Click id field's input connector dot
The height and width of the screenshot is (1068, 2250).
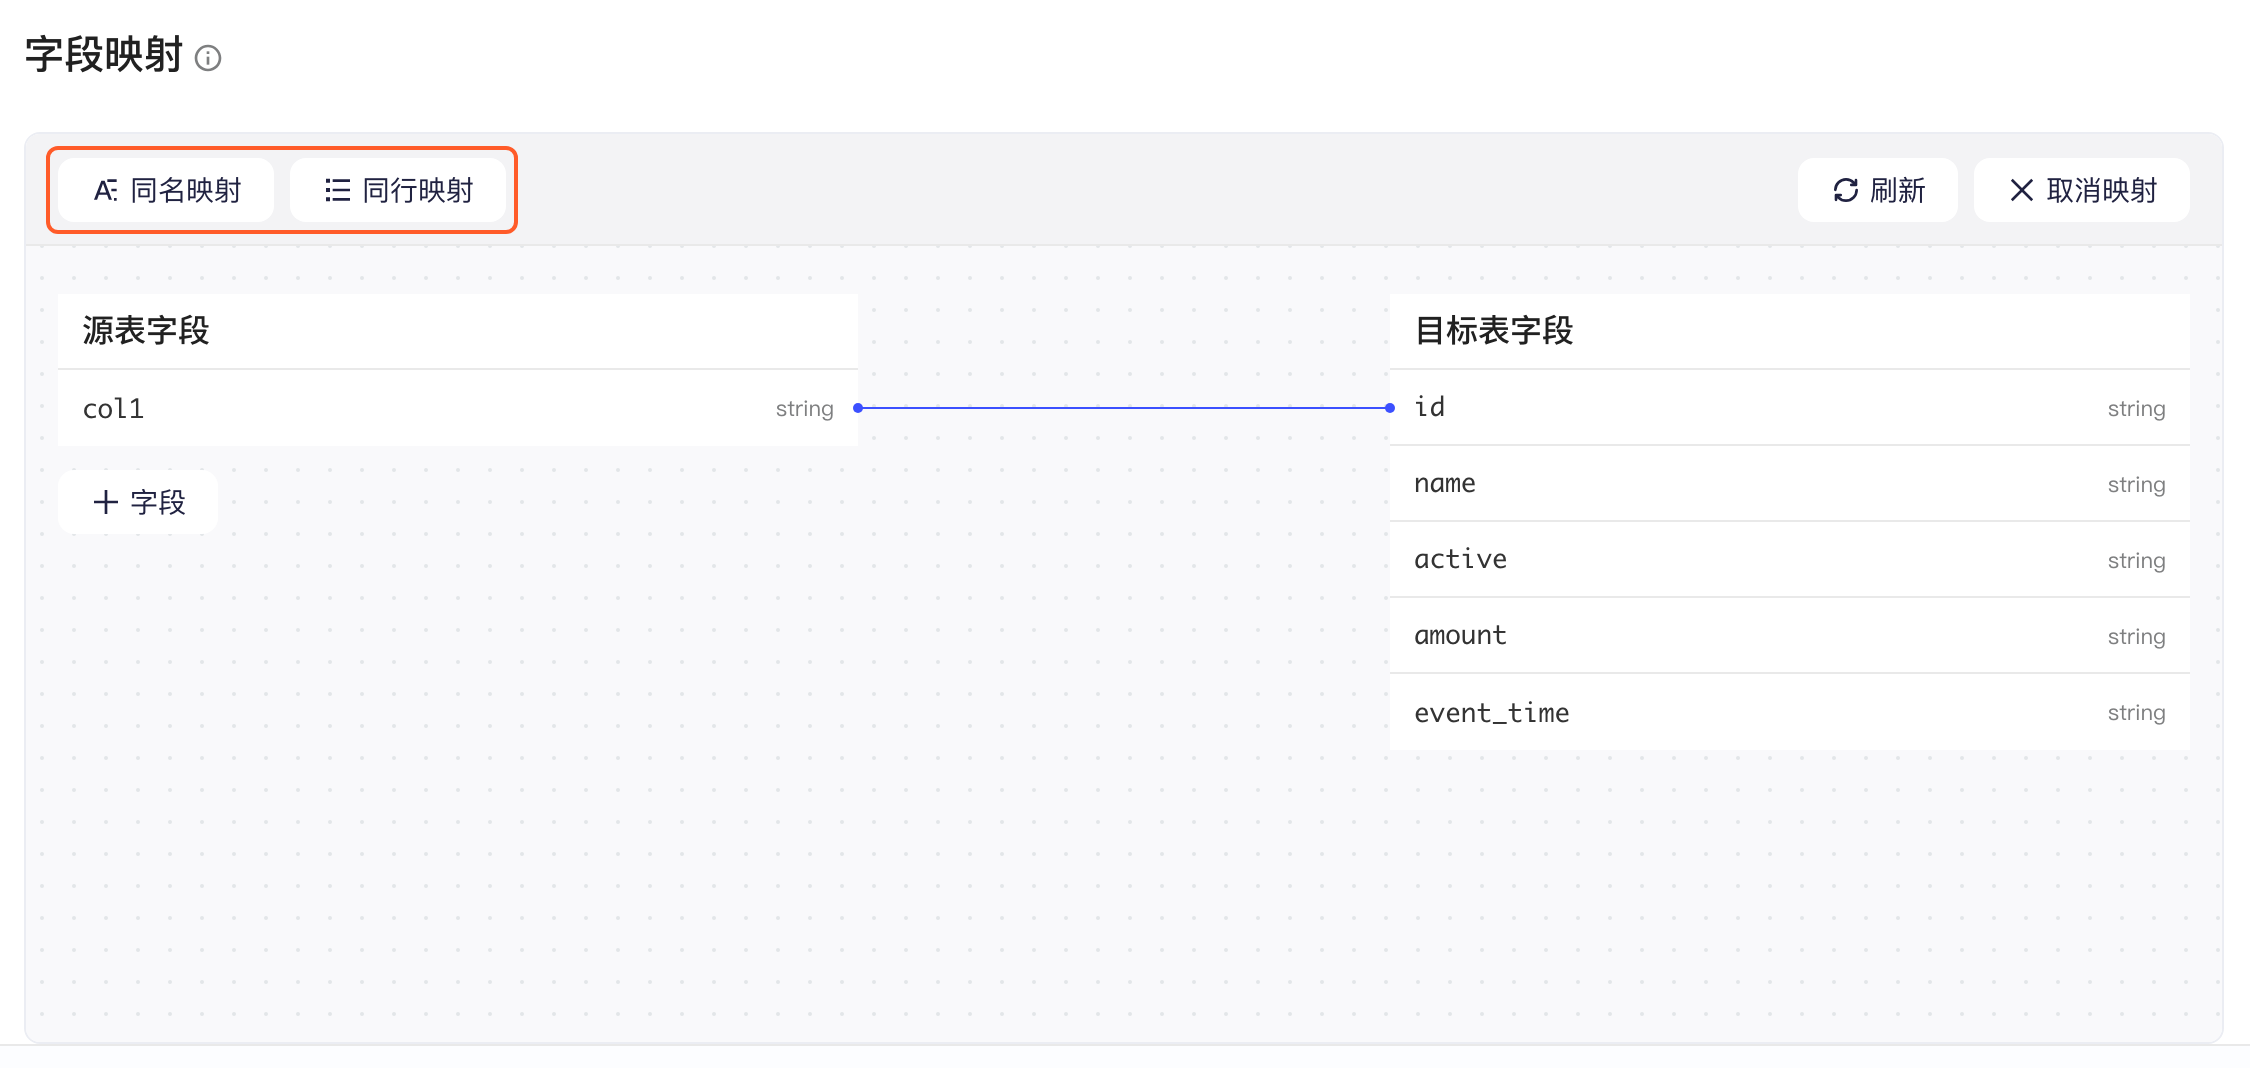point(1390,408)
